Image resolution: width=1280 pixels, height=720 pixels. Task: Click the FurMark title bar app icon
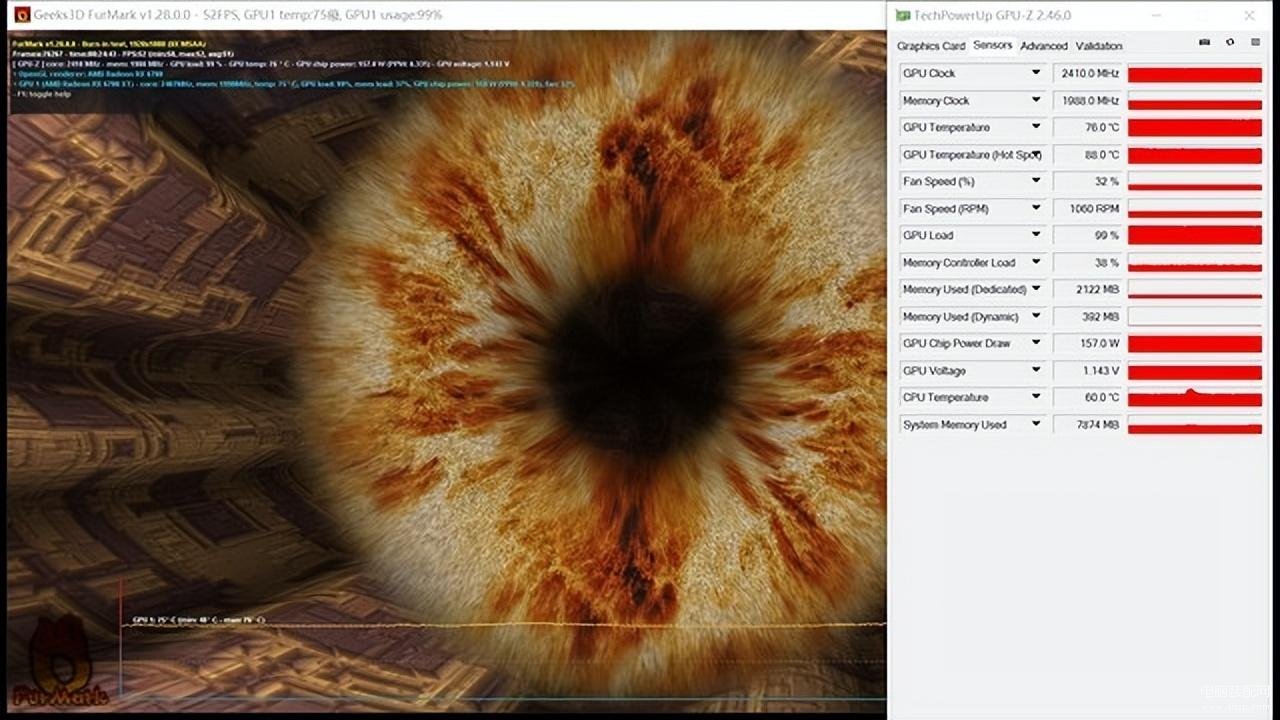21,15
